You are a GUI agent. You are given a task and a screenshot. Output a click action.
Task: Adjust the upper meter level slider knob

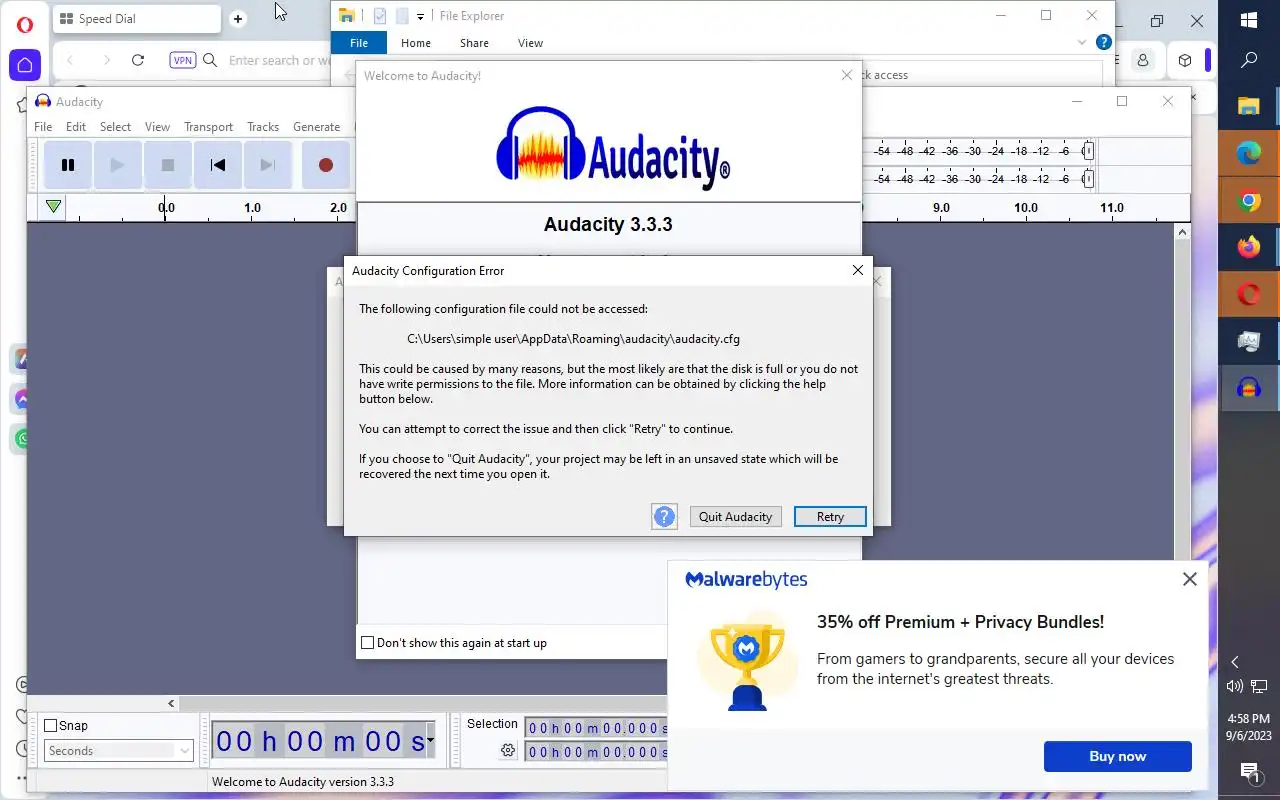1088,151
